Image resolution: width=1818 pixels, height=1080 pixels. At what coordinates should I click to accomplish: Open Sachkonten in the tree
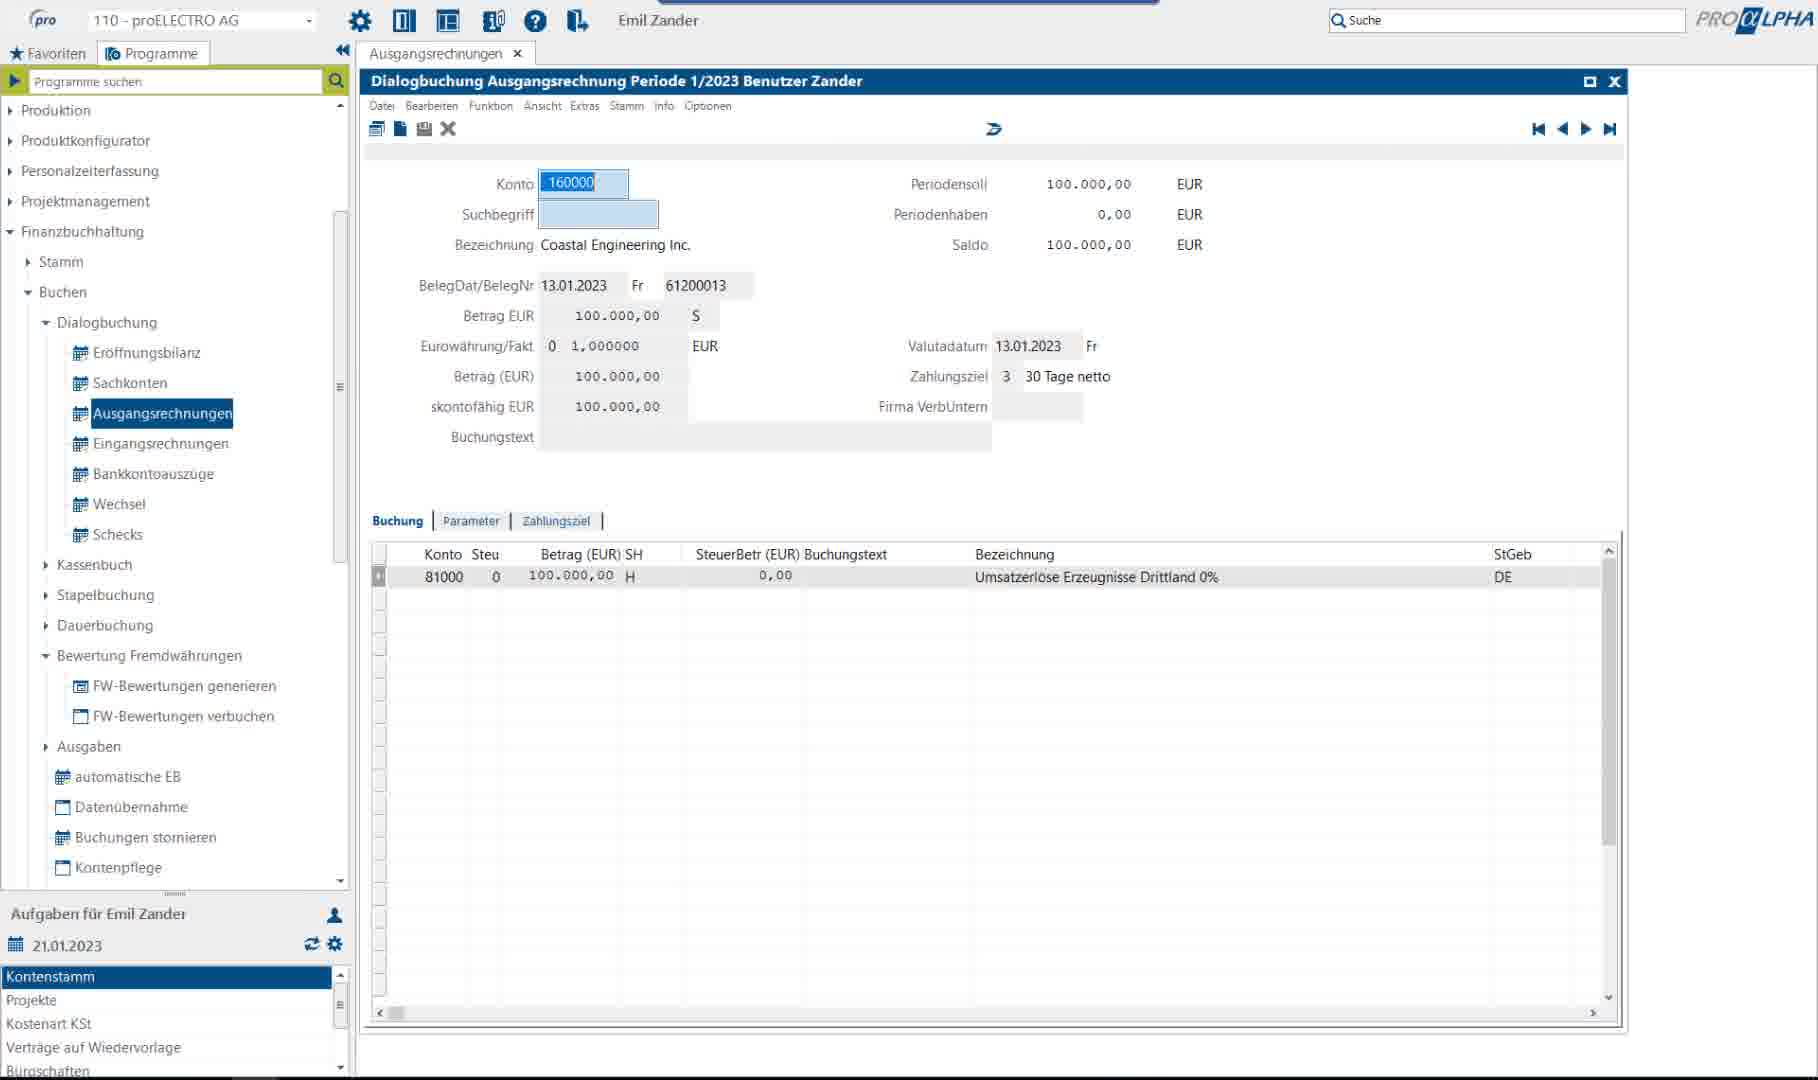click(130, 383)
